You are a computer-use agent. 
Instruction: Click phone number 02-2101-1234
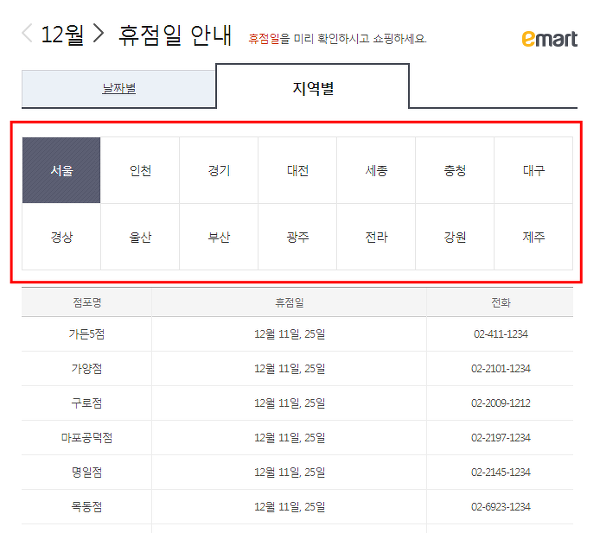[501, 368]
